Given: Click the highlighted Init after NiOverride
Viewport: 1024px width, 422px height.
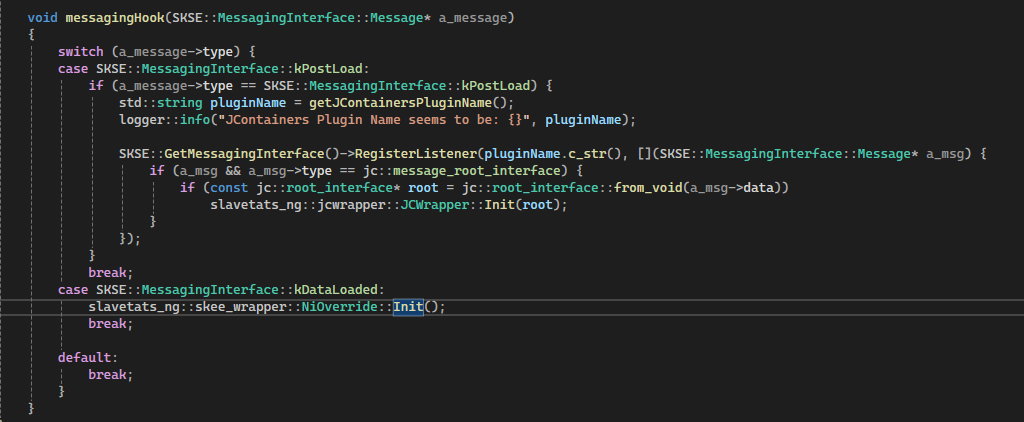Looking at the screenshot, I should click(x=407, y=306).
